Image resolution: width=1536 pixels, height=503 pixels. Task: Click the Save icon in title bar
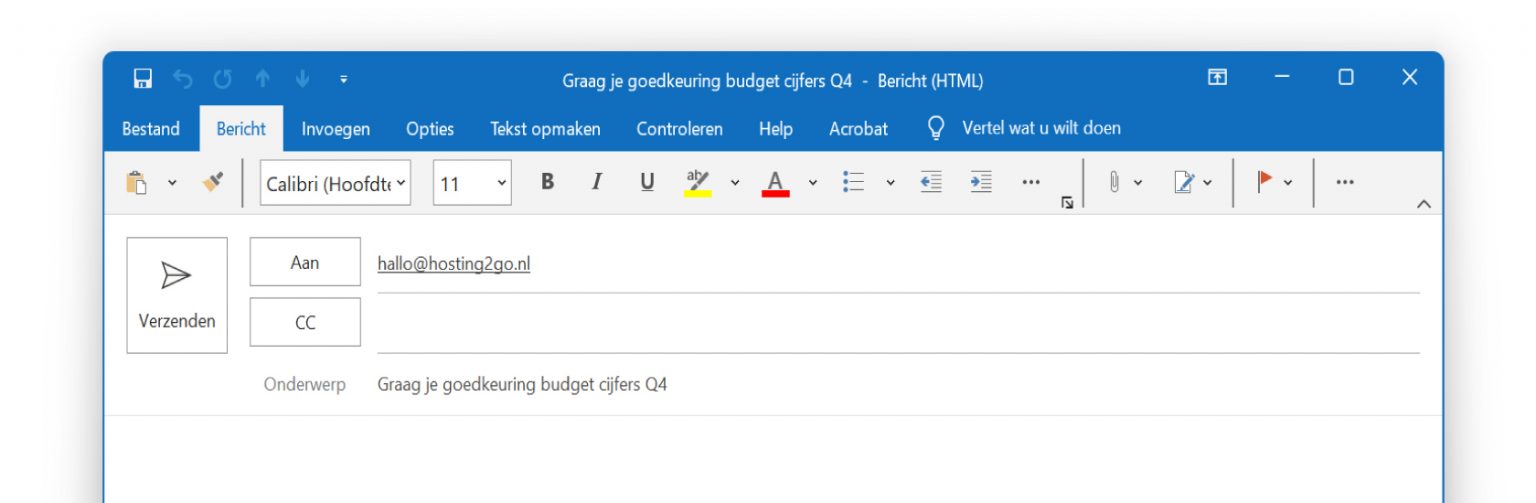[143, 78]
